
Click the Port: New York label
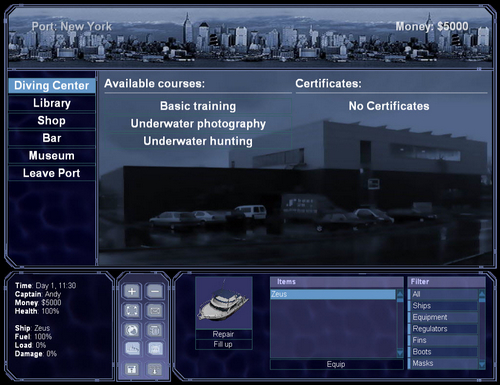click(72, 26)
